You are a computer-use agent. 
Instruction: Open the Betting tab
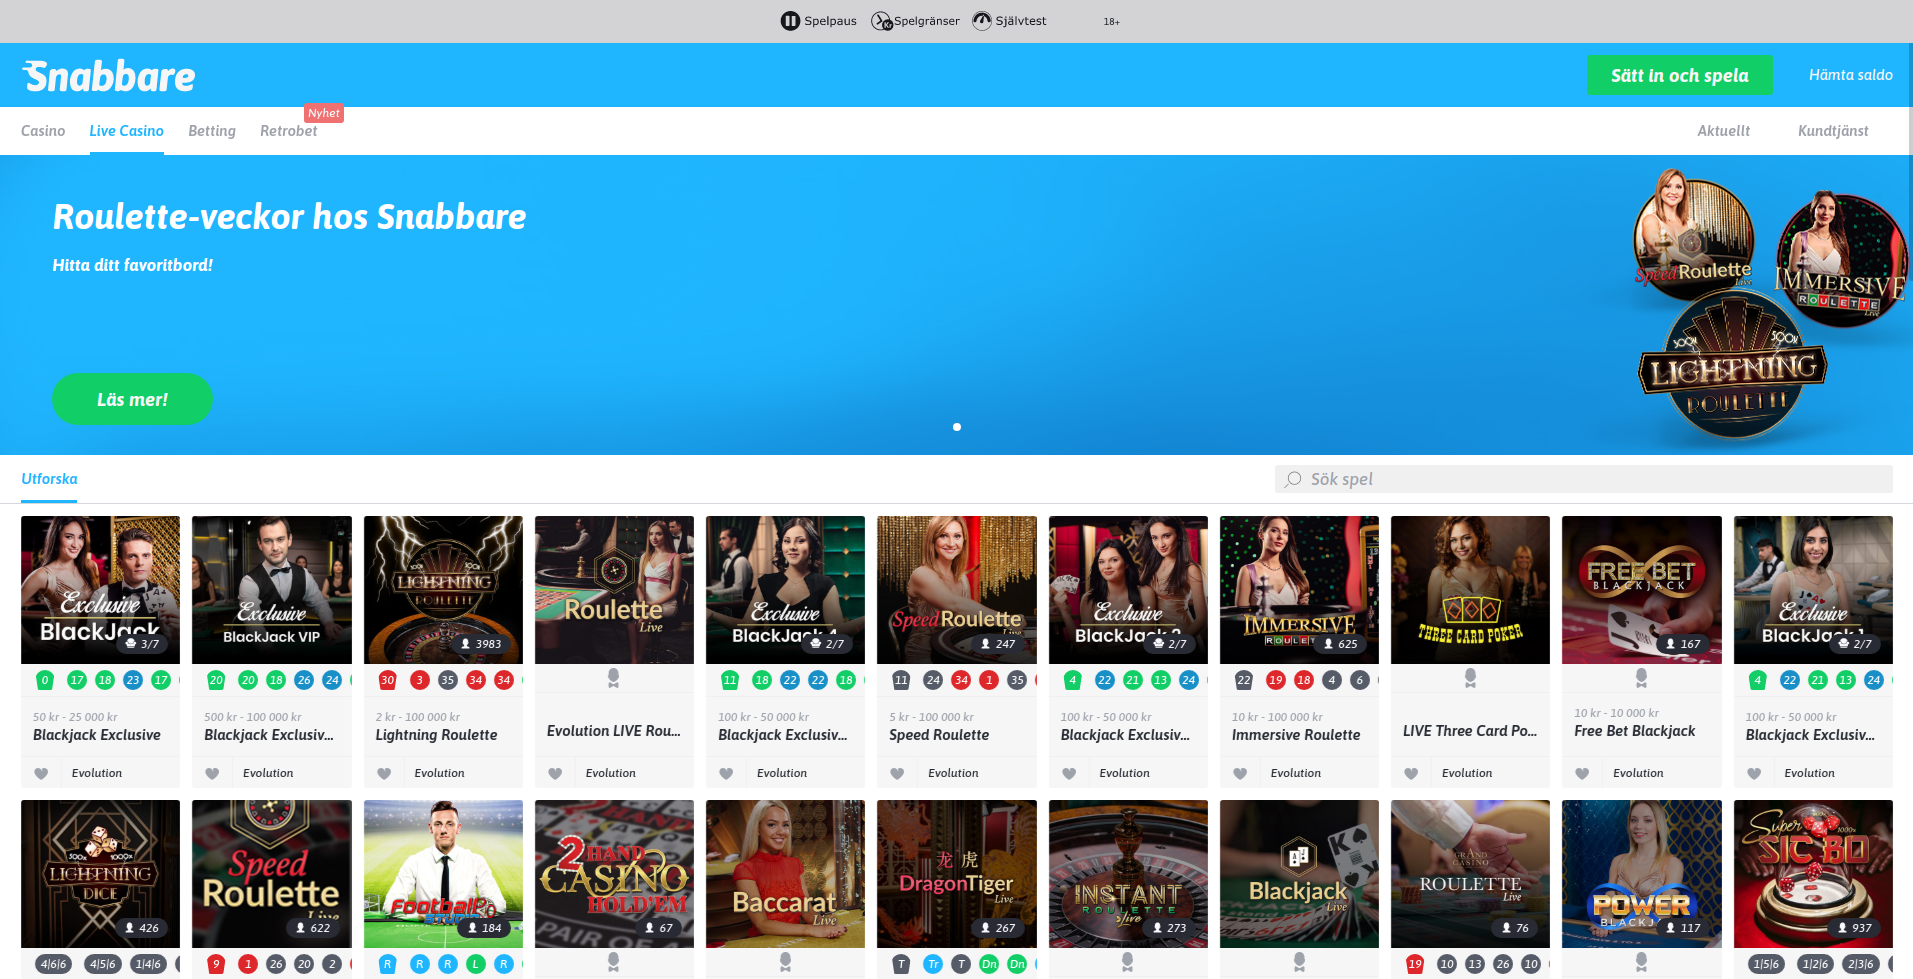[x=212, y=131]
